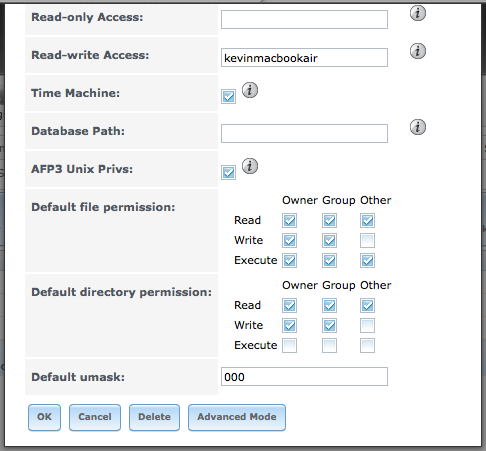Uncheck file permission Other Execute
This screenshot has height=451, width=486.
pyautogui.click(x=367, y=260)
